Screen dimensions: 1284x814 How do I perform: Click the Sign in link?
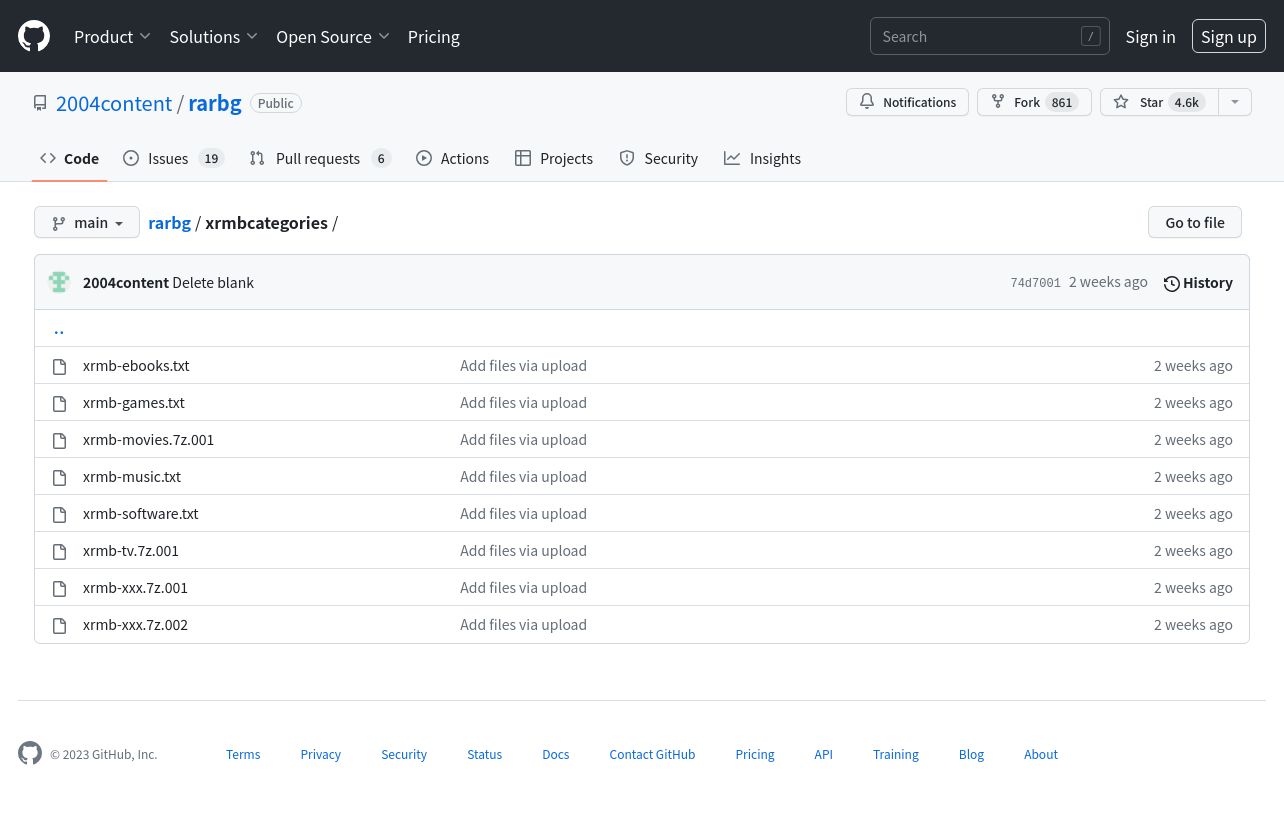click(x=1150, y=36)
